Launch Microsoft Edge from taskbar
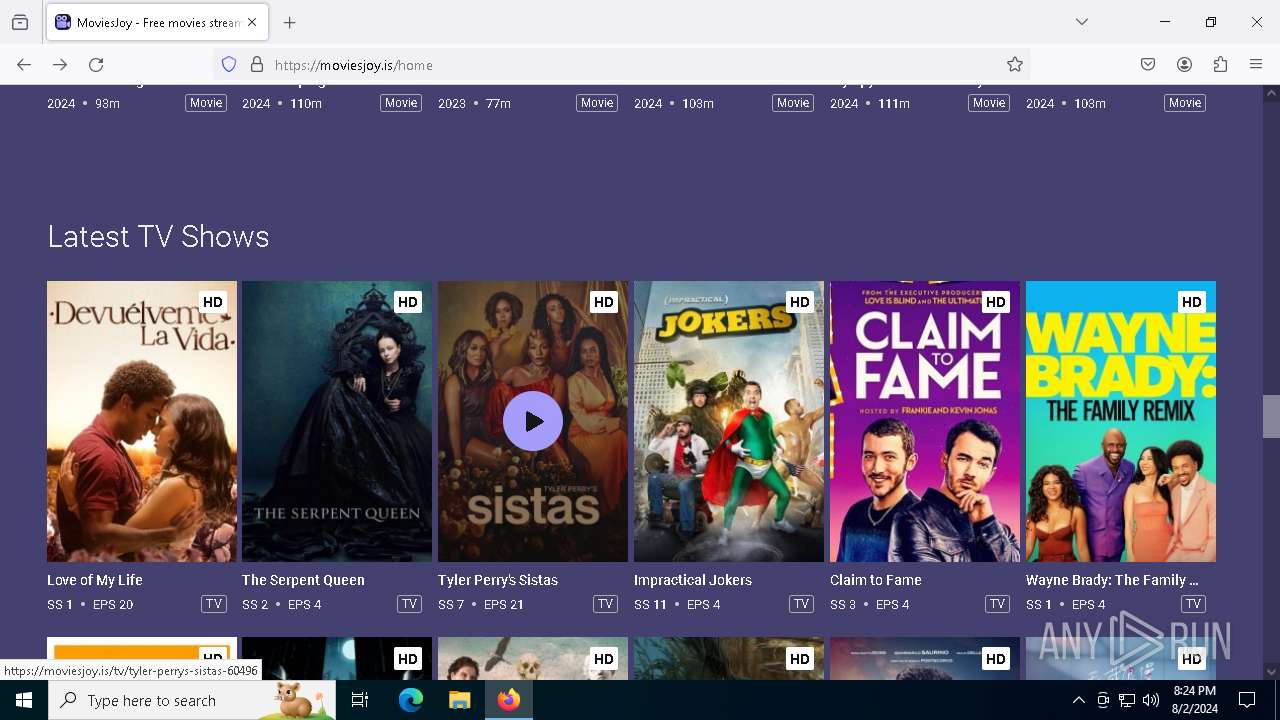This screenshot has width=1280, height=720. pyautogui.click(x=411, y=700)
